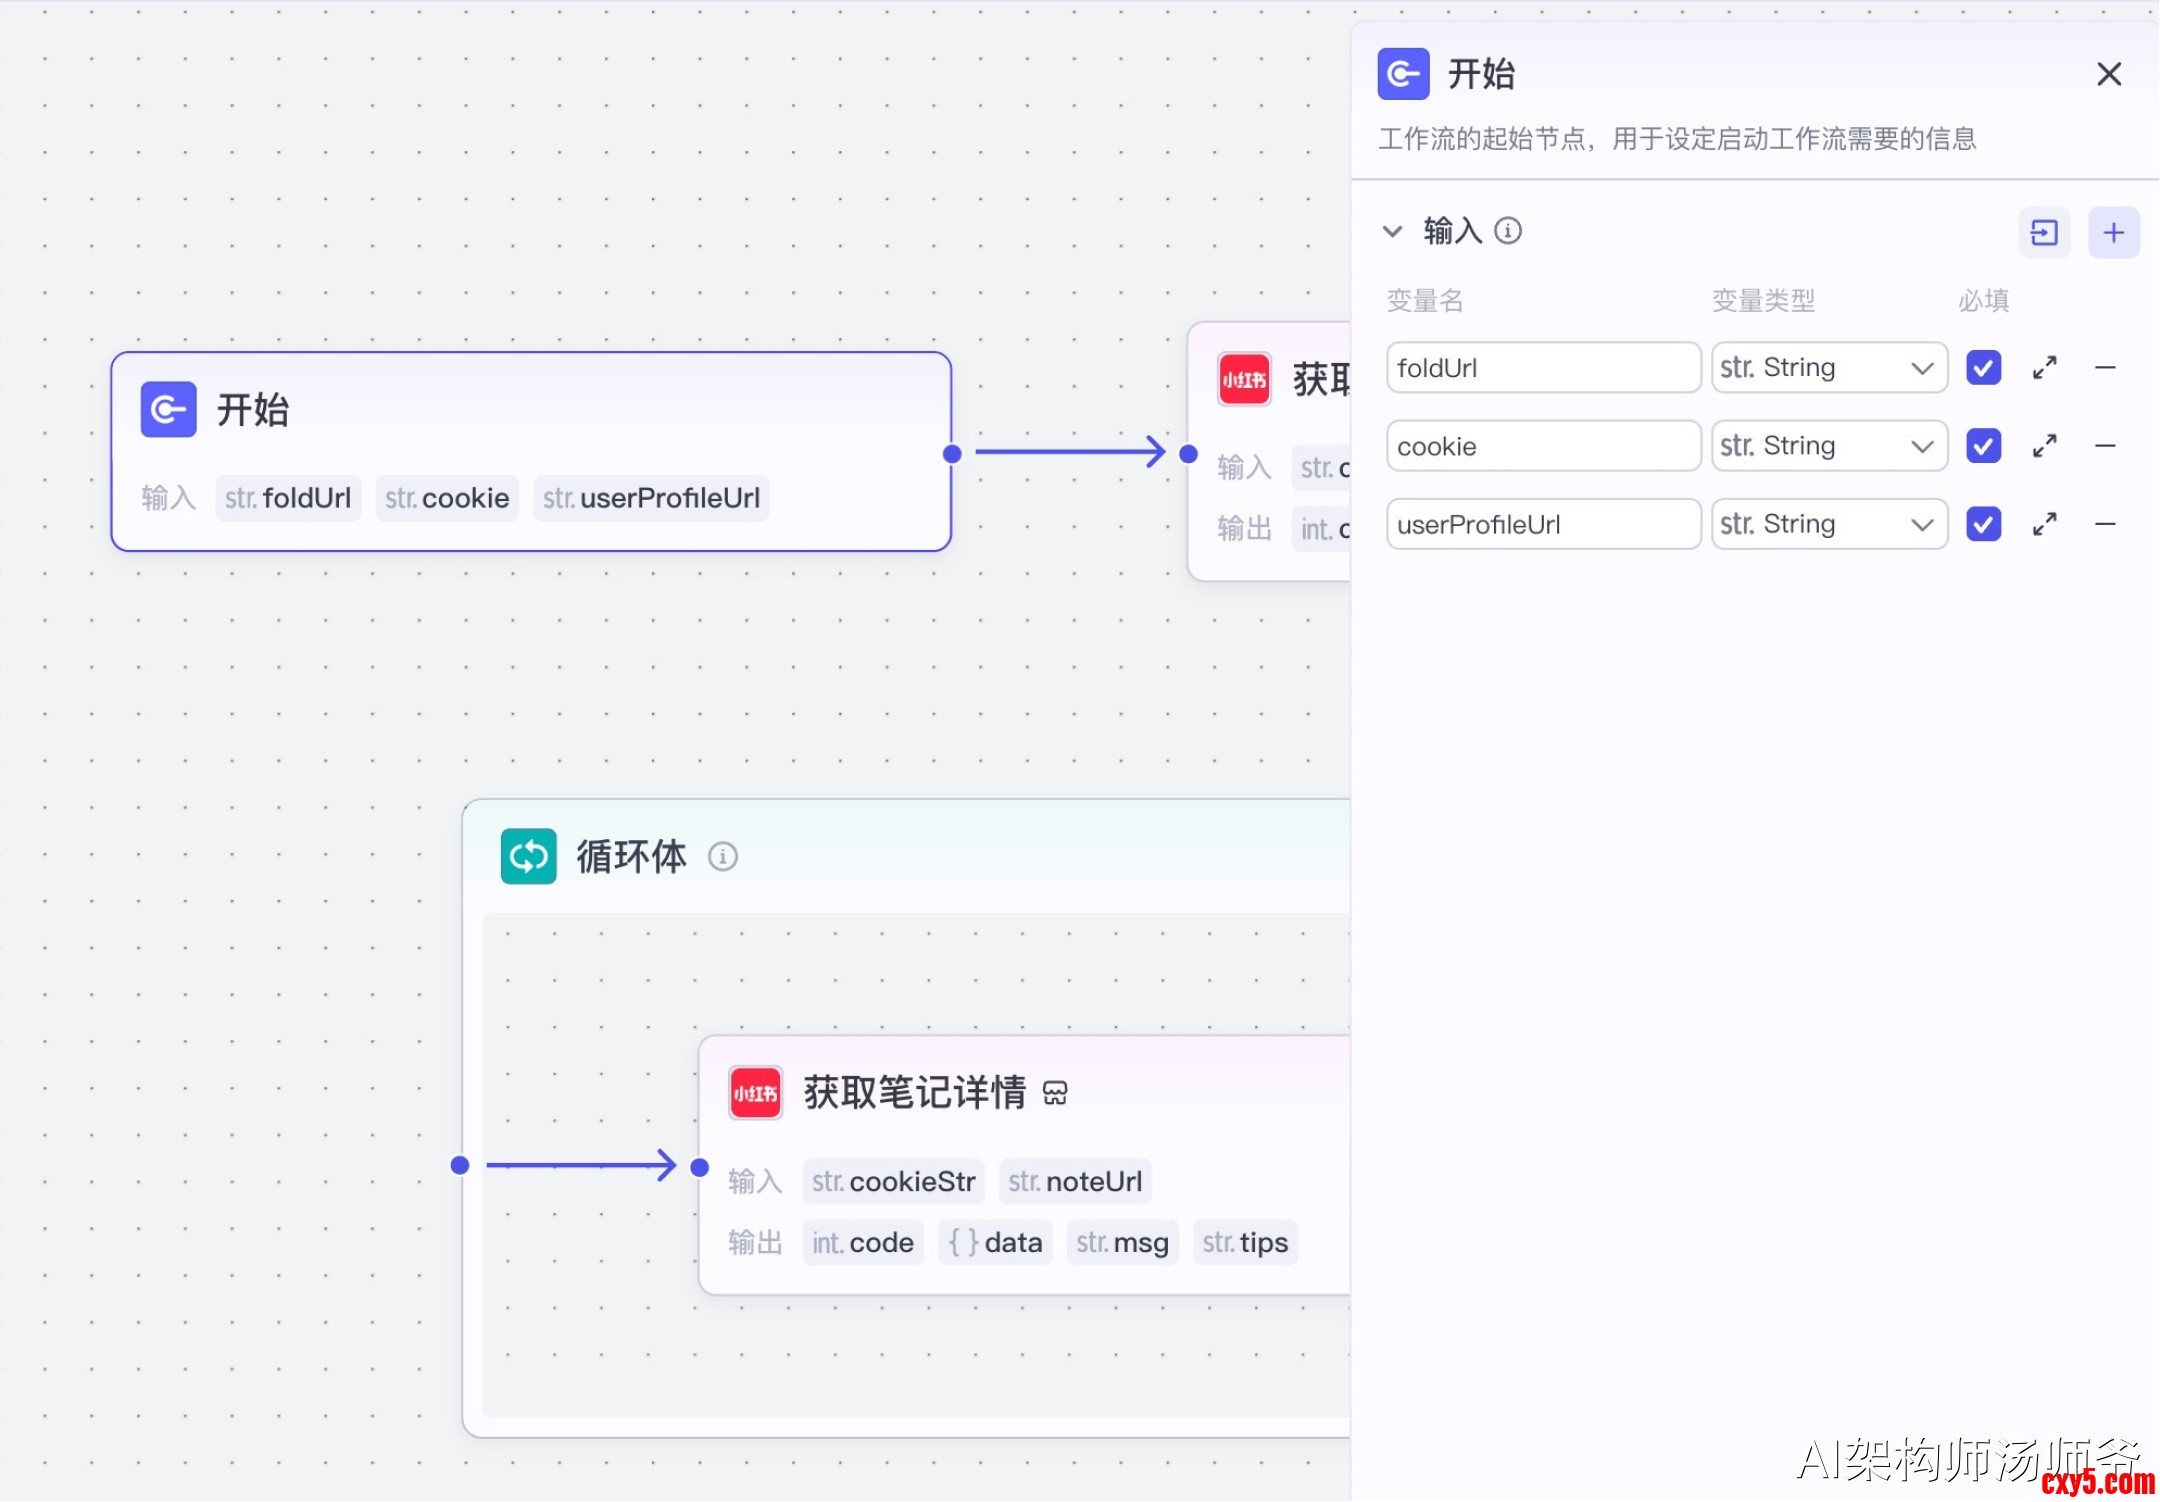Select the 开始 start node on canvas
2160x1502 pixels.
[530, 412]
